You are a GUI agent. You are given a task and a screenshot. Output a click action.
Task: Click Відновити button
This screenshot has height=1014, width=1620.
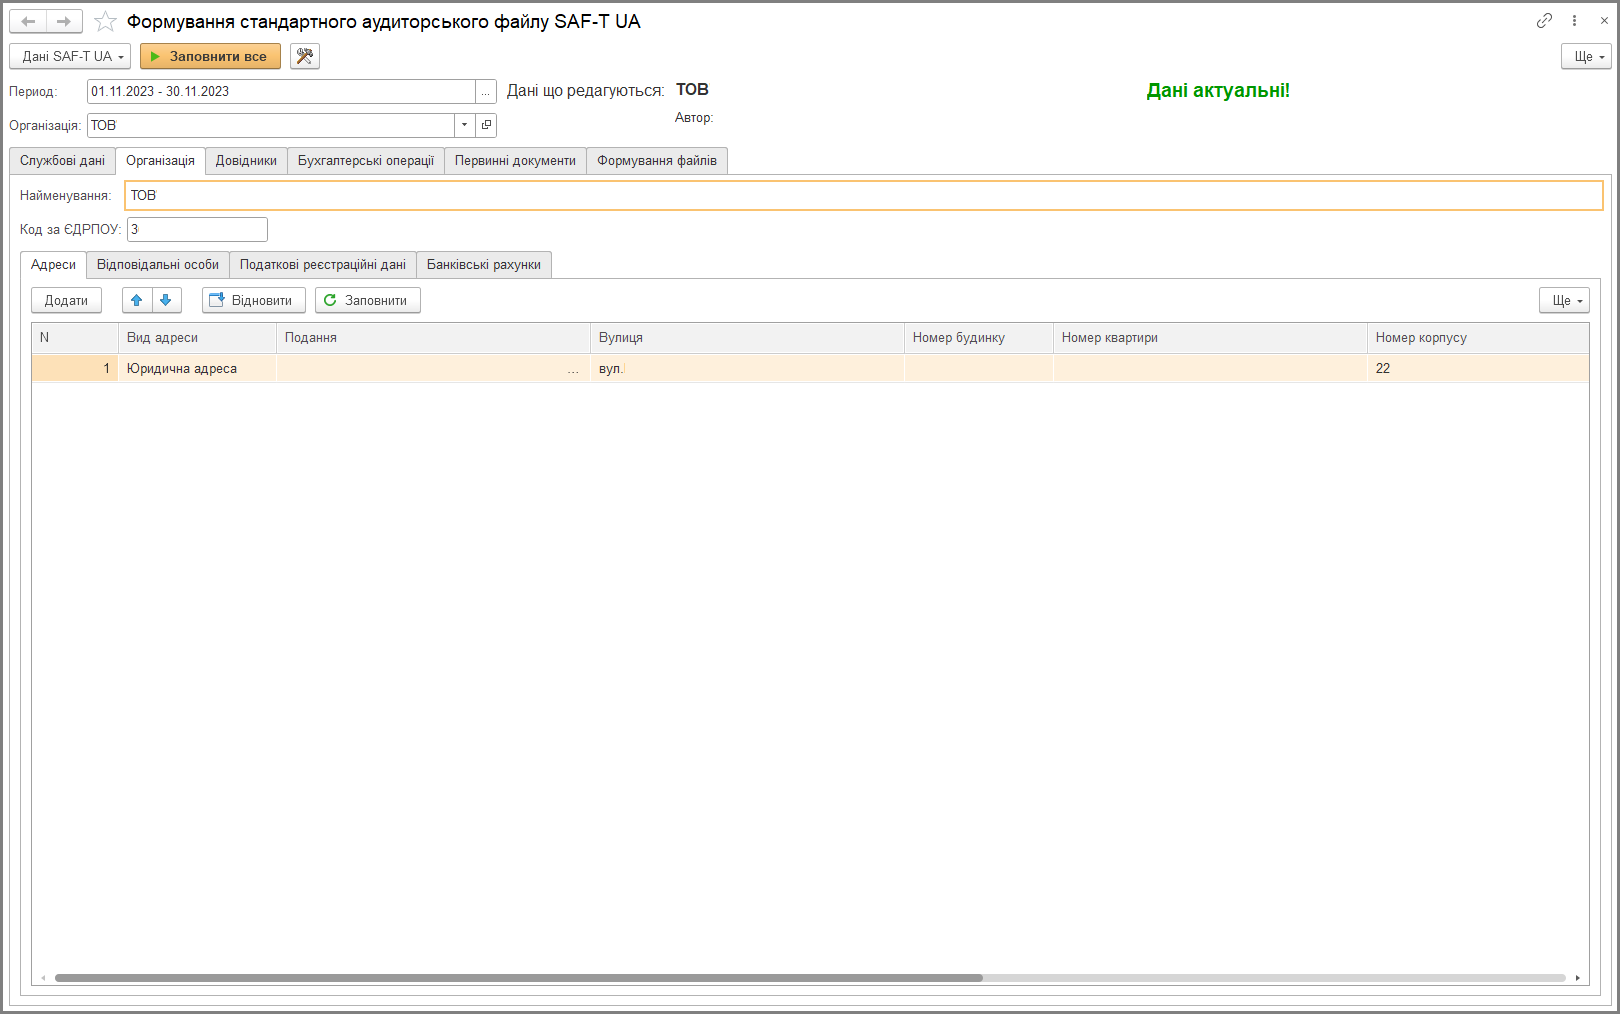(x=254, y=300)
